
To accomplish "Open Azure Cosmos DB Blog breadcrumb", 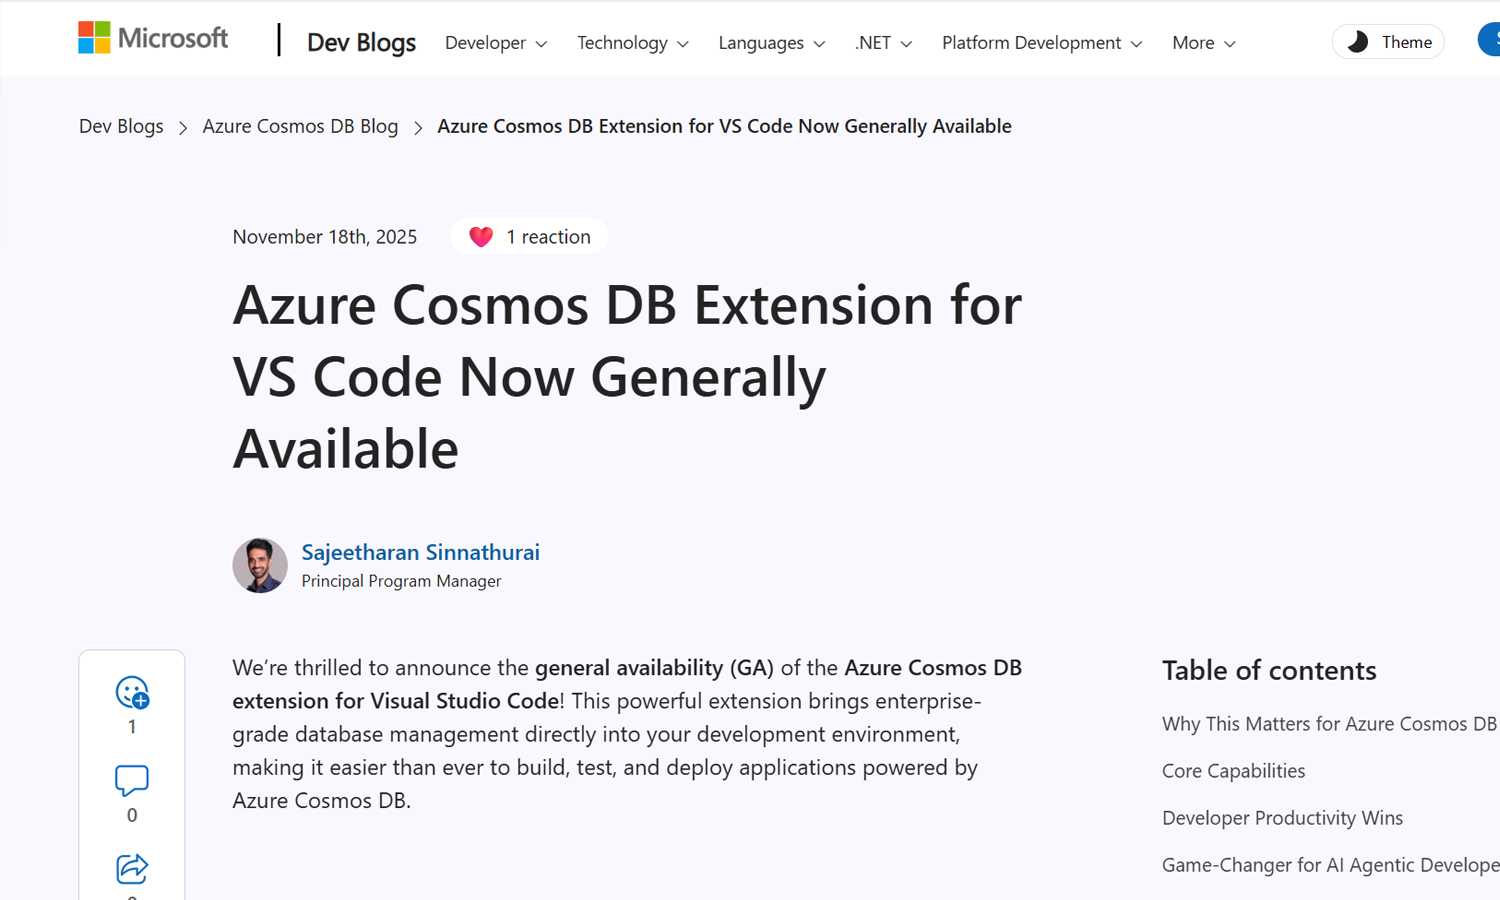I will [x=300, y=126].
